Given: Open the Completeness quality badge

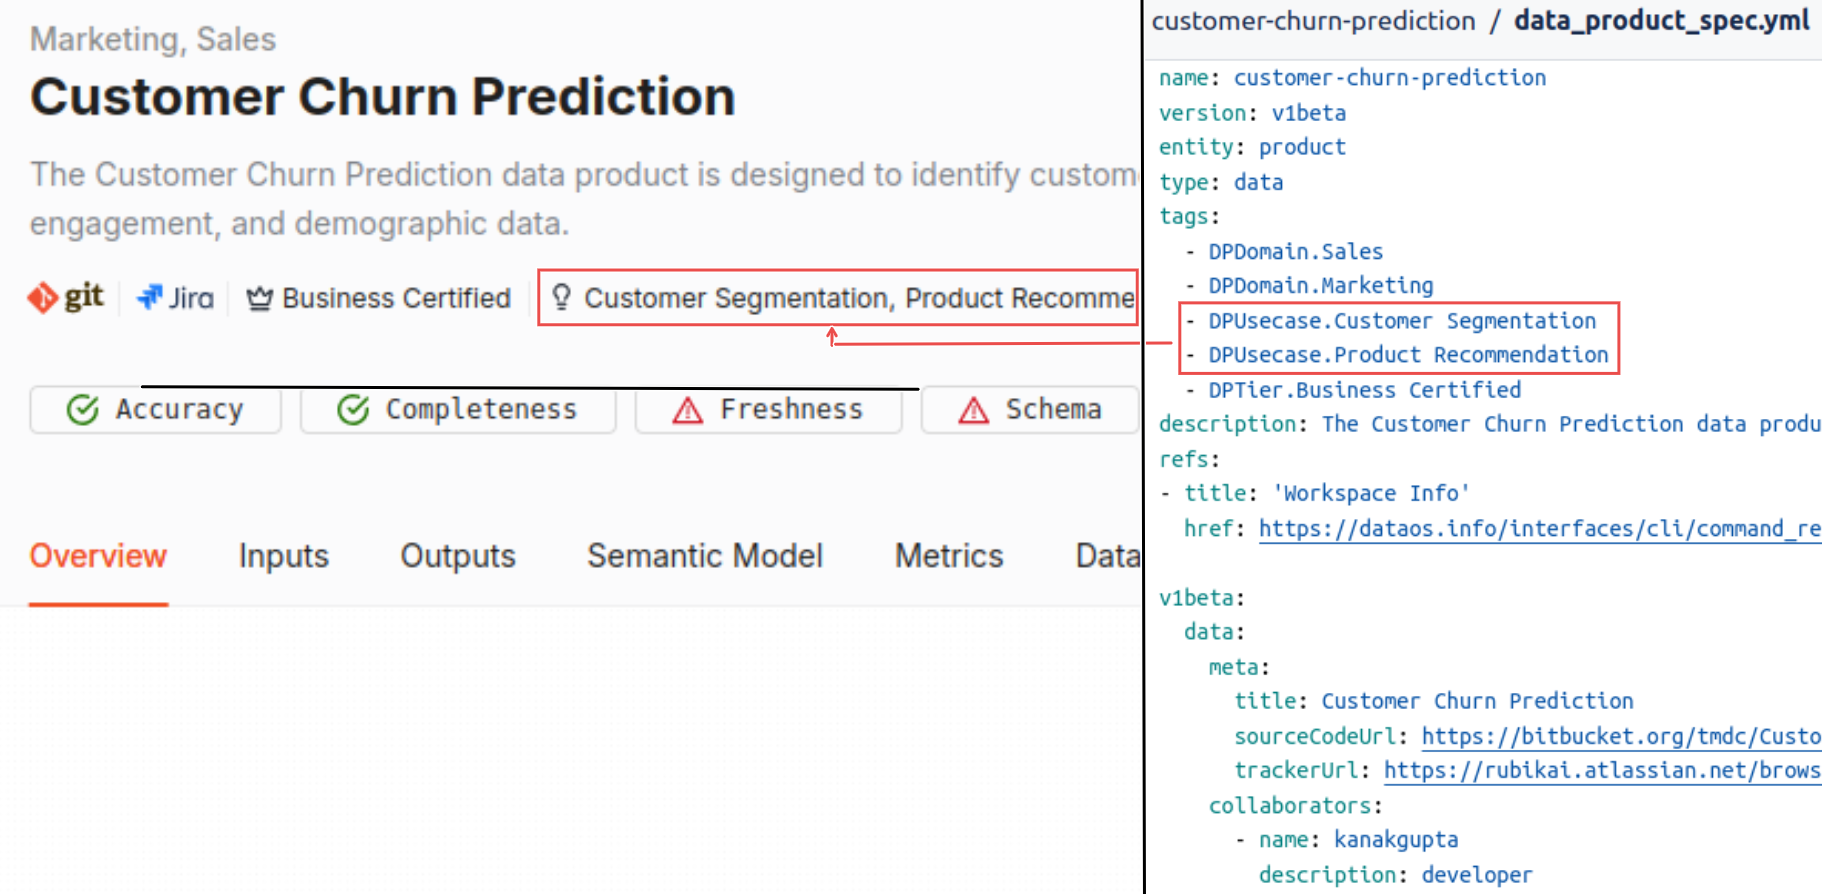Looking at the screenshot, I should (458, 410).
